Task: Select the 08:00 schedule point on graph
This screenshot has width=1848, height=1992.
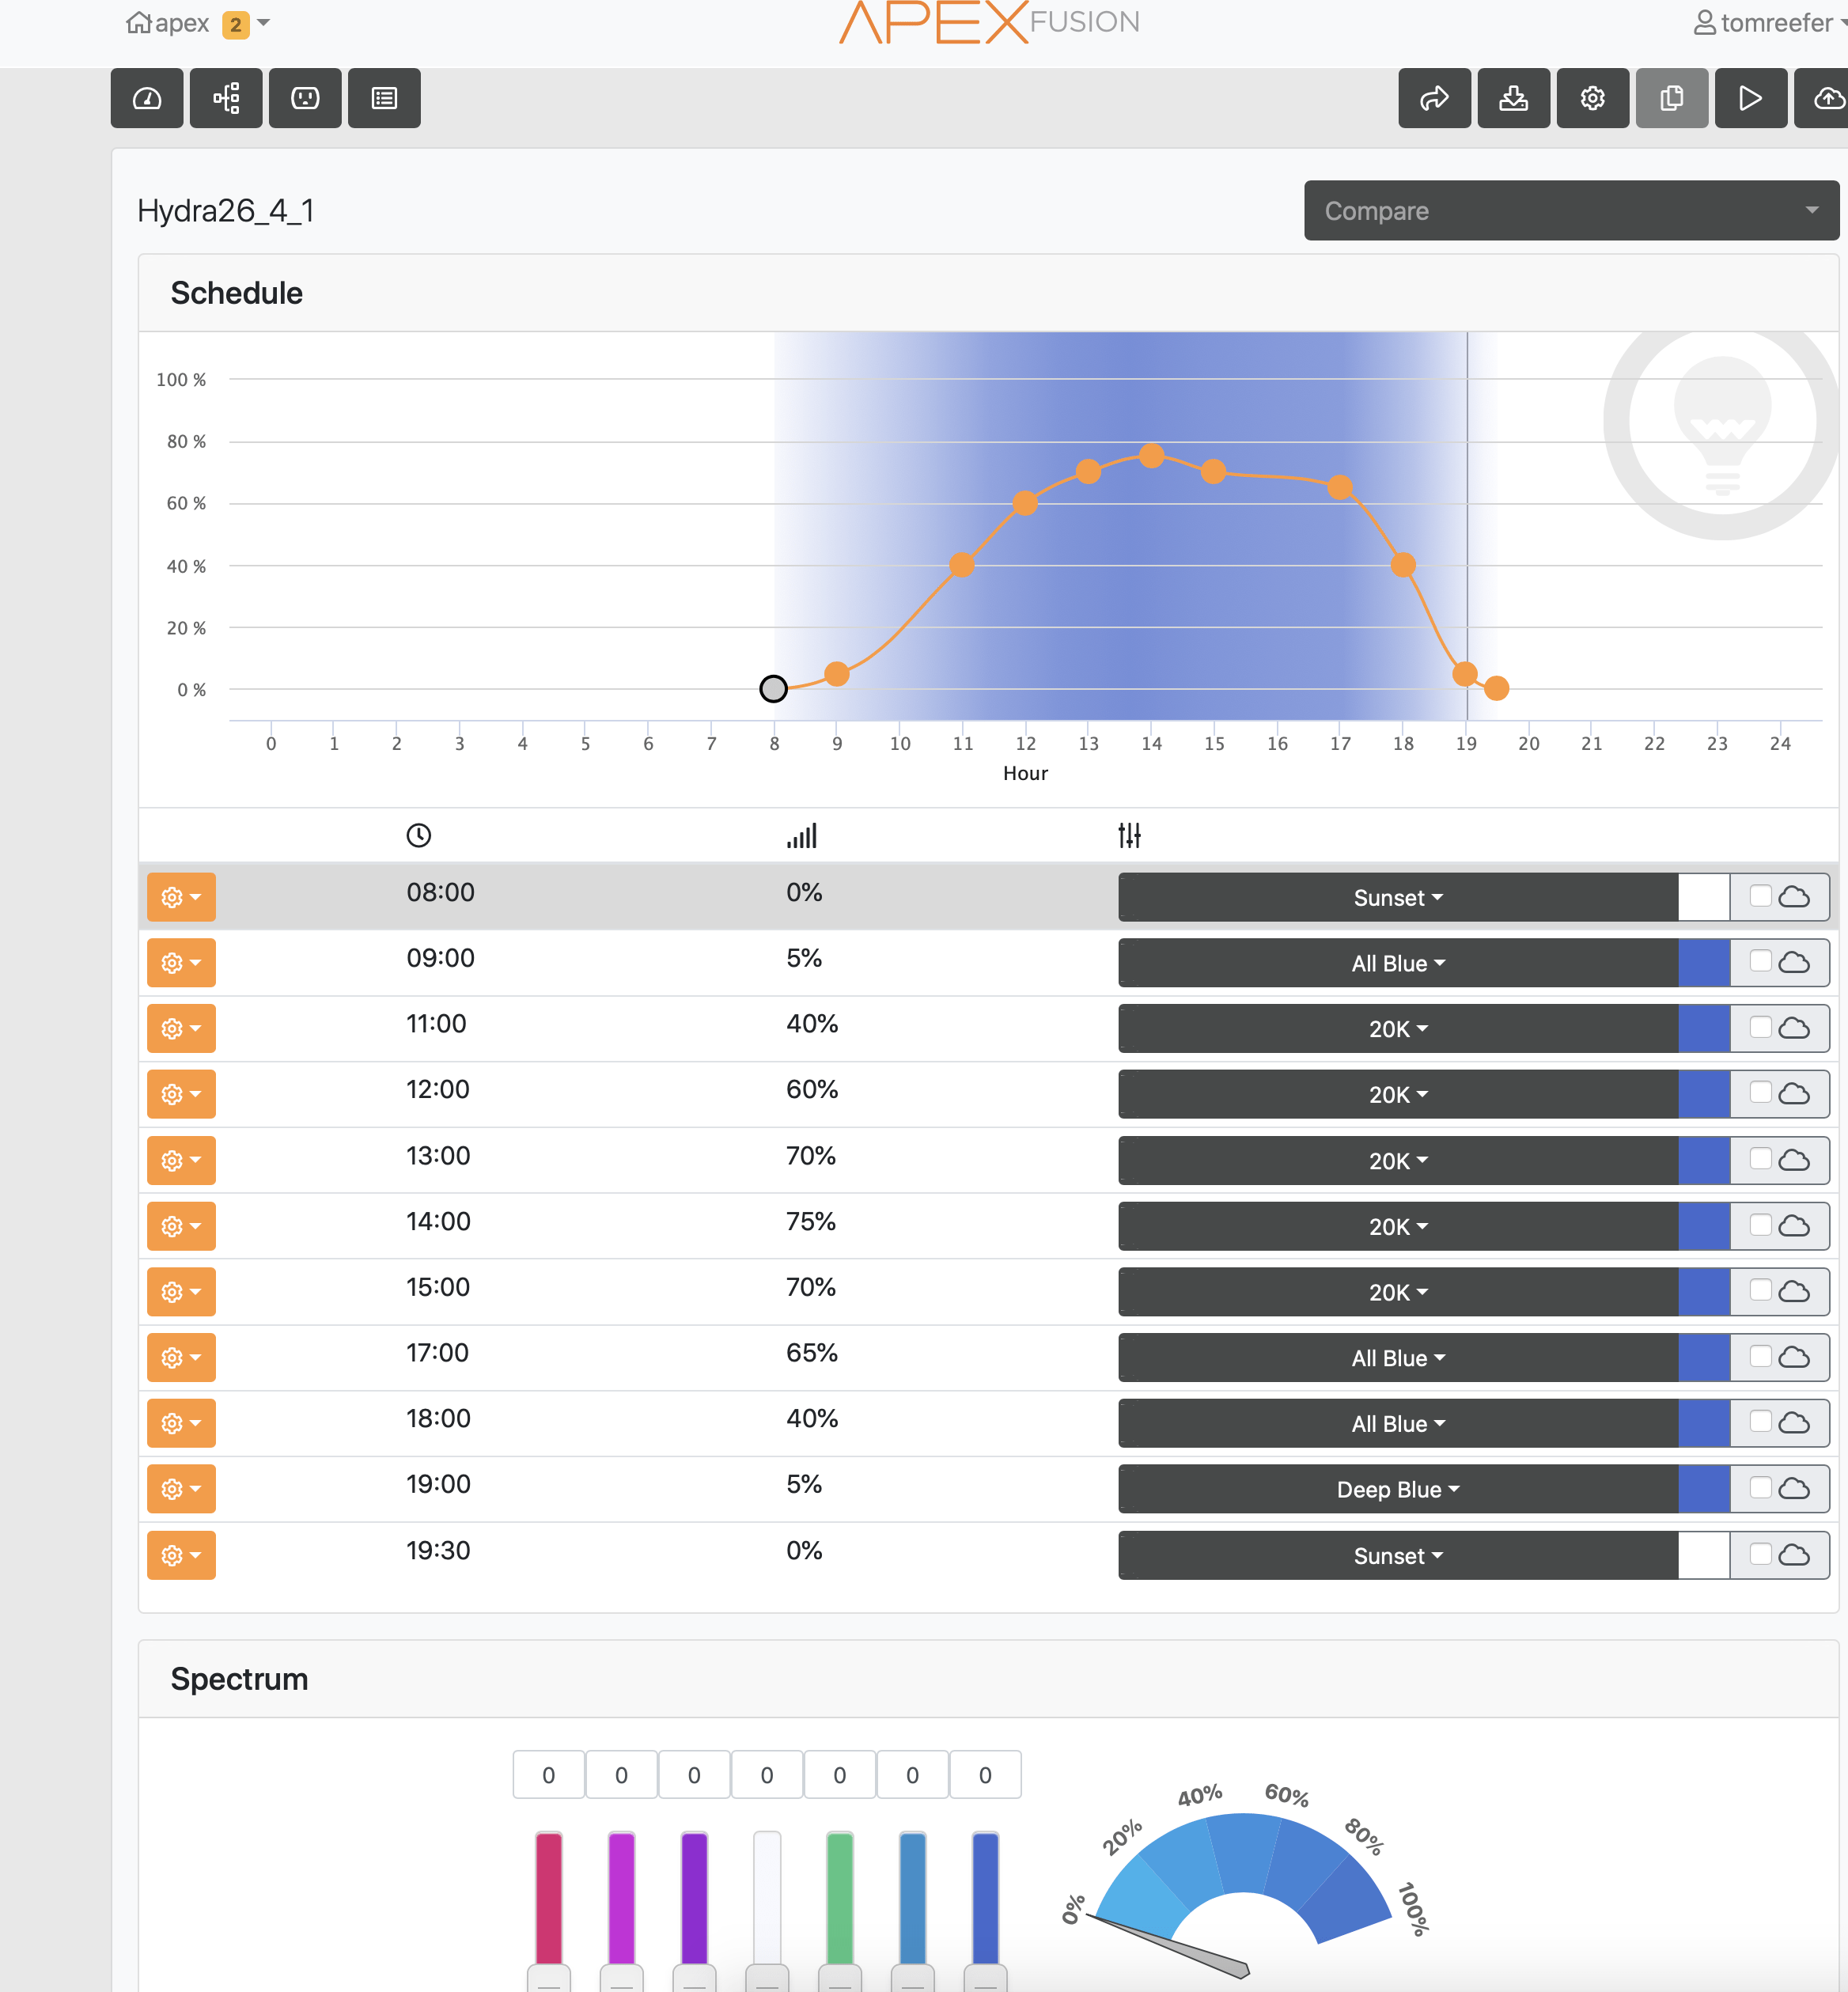Action: pyautogui.click(x=773, y=688)
